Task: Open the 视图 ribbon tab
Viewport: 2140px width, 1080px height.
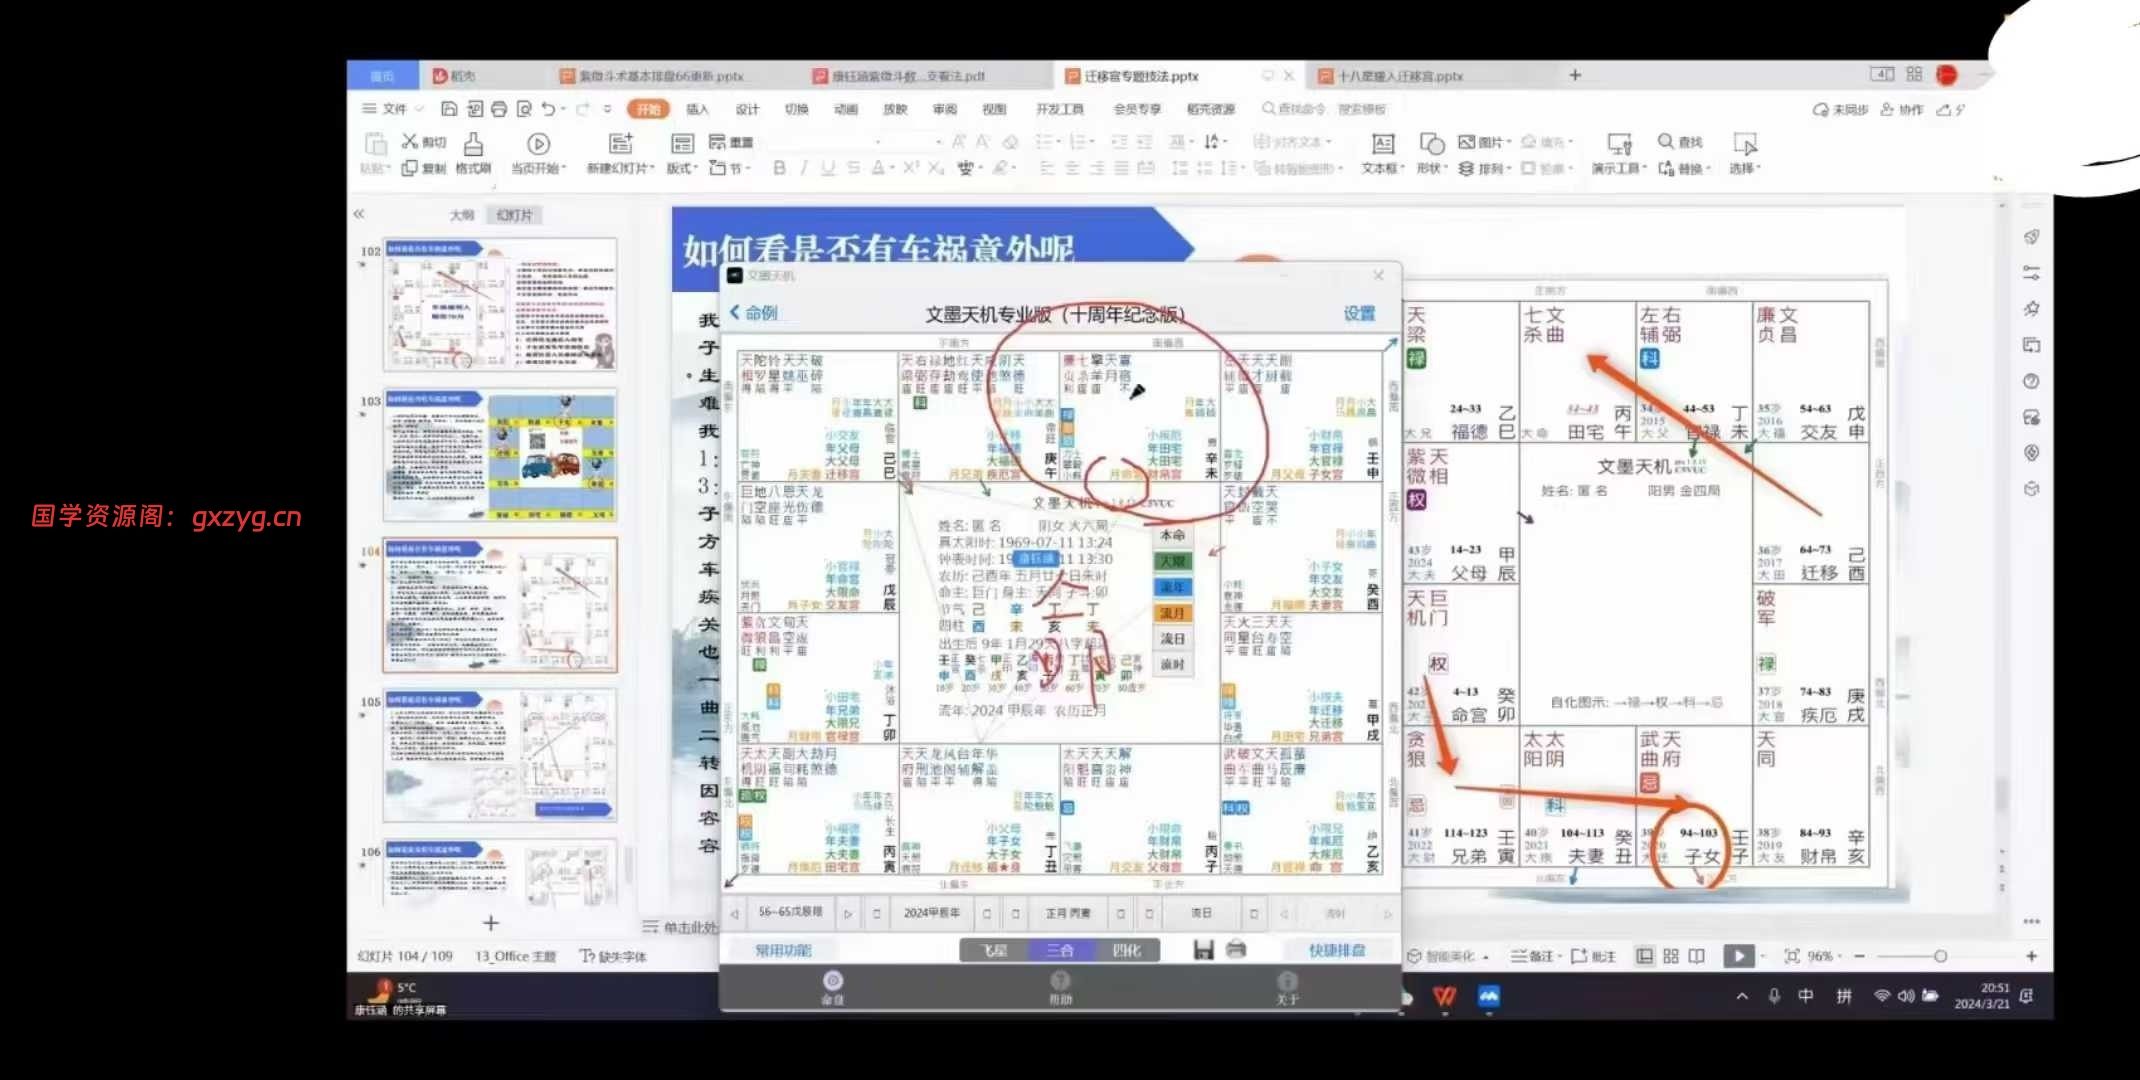Action: pos(993,109)
